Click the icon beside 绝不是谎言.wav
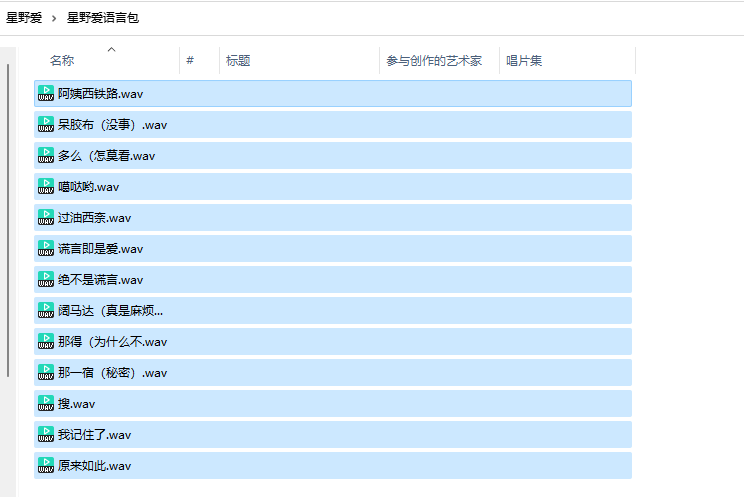 [x=46, y=279]
